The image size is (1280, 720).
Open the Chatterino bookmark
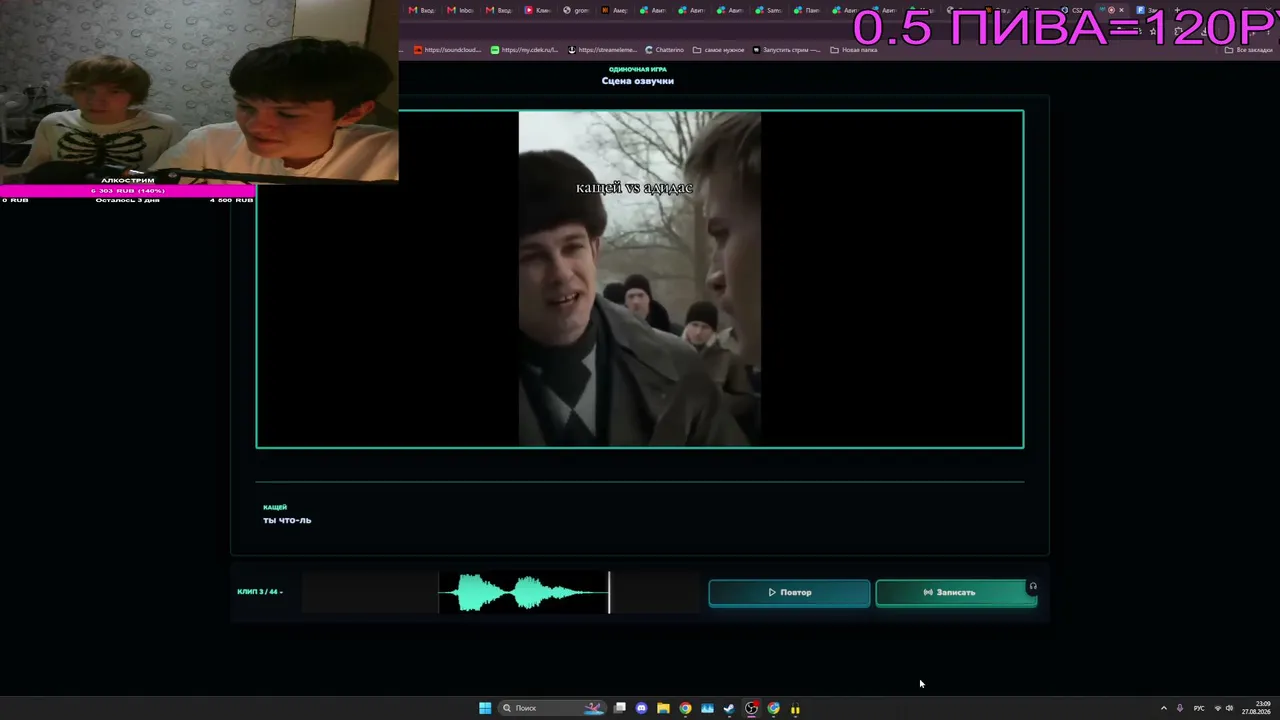(664, 50)
